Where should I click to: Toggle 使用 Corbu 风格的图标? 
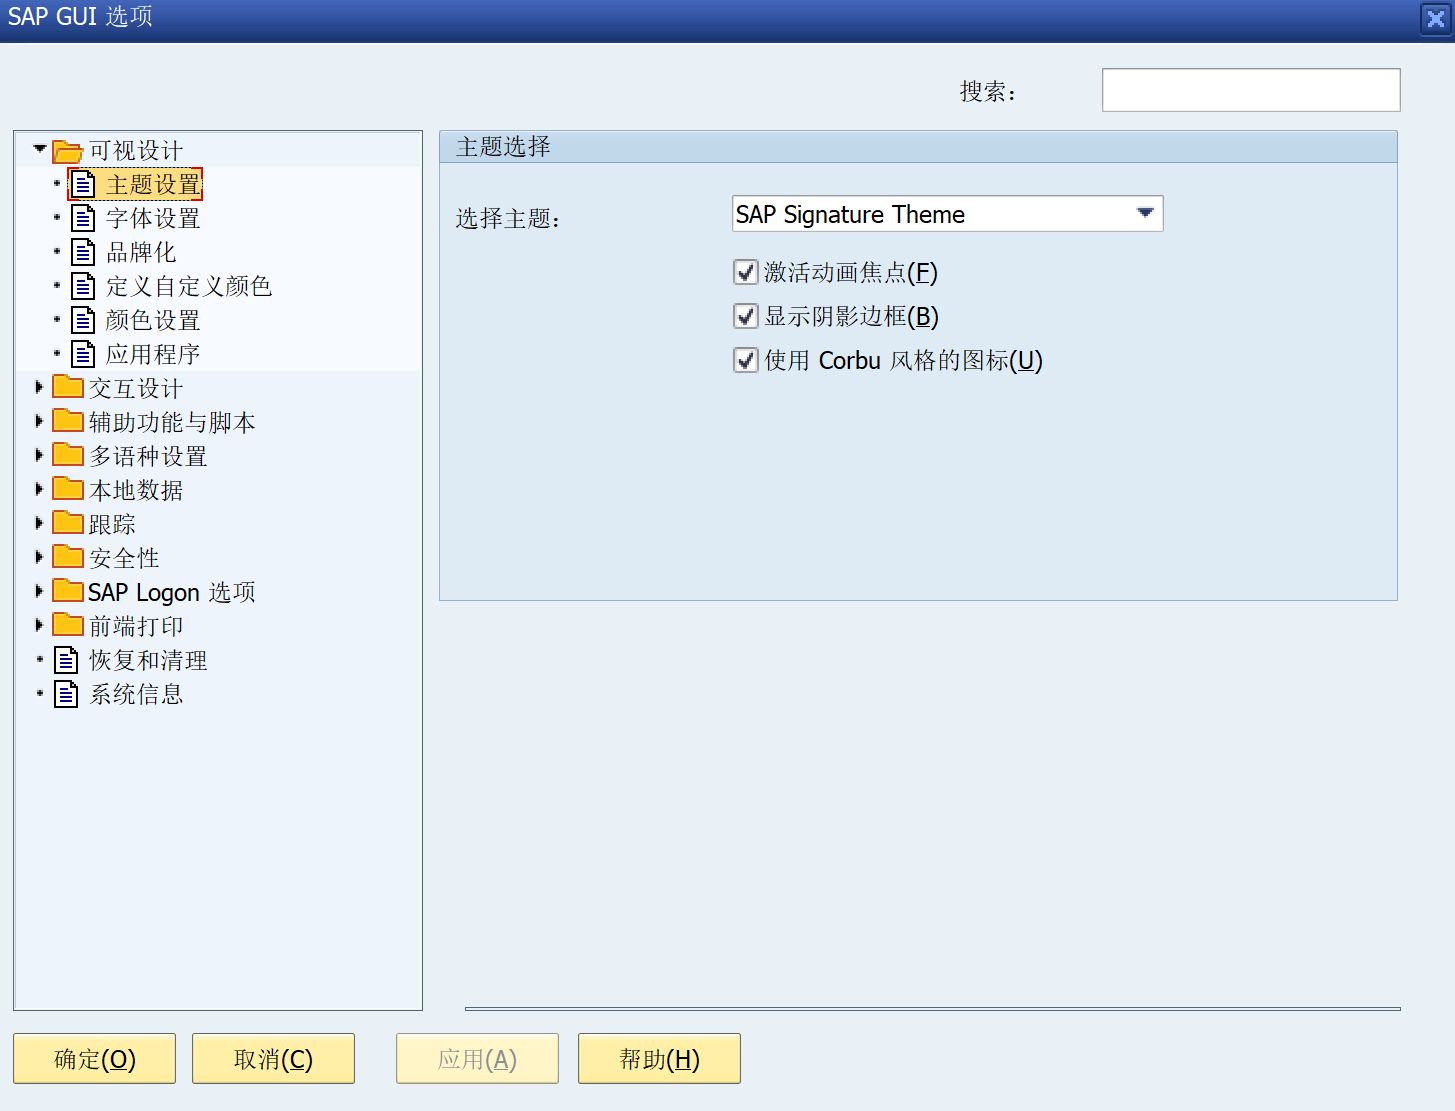(745, 360)
